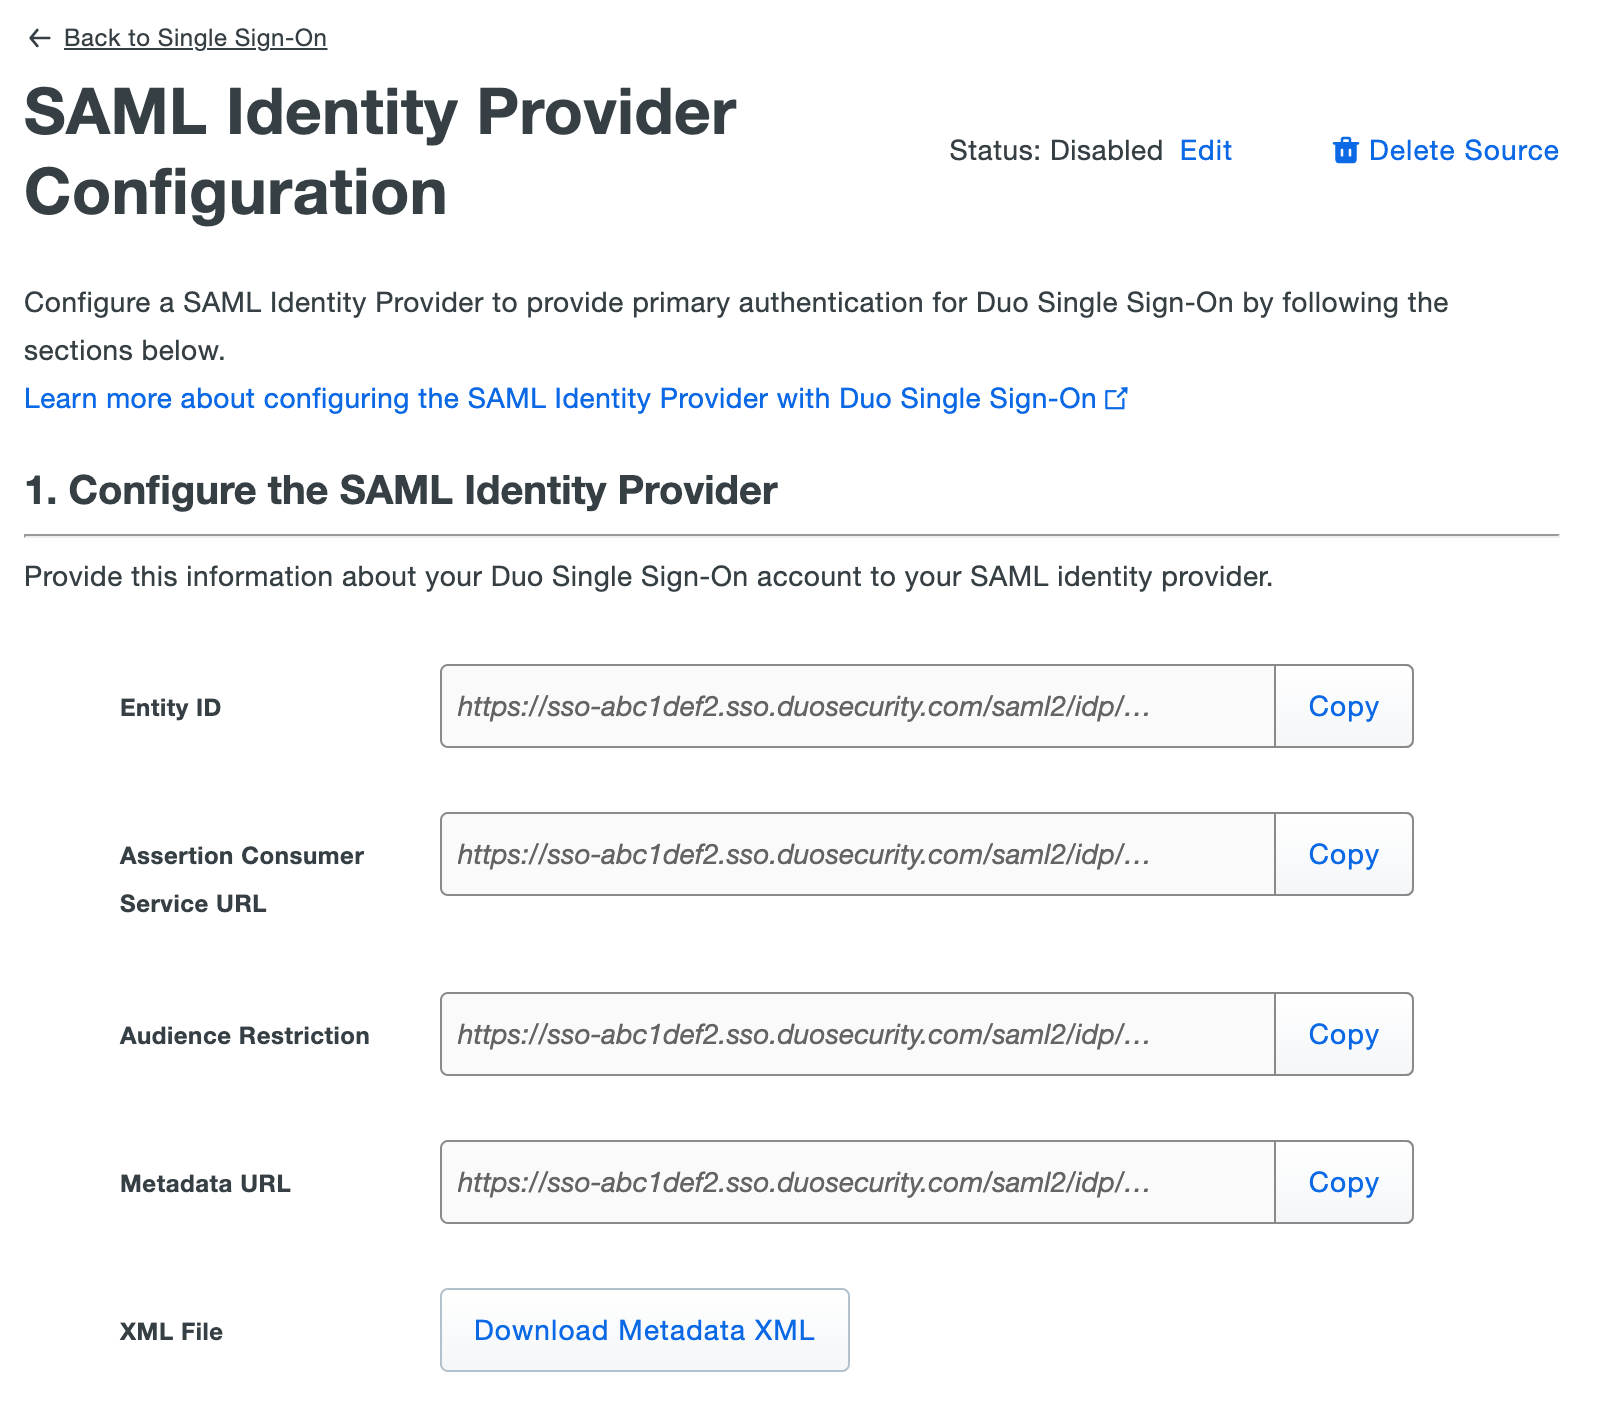Click the XML File label

pyautogui.click(x=171, y=1332)
